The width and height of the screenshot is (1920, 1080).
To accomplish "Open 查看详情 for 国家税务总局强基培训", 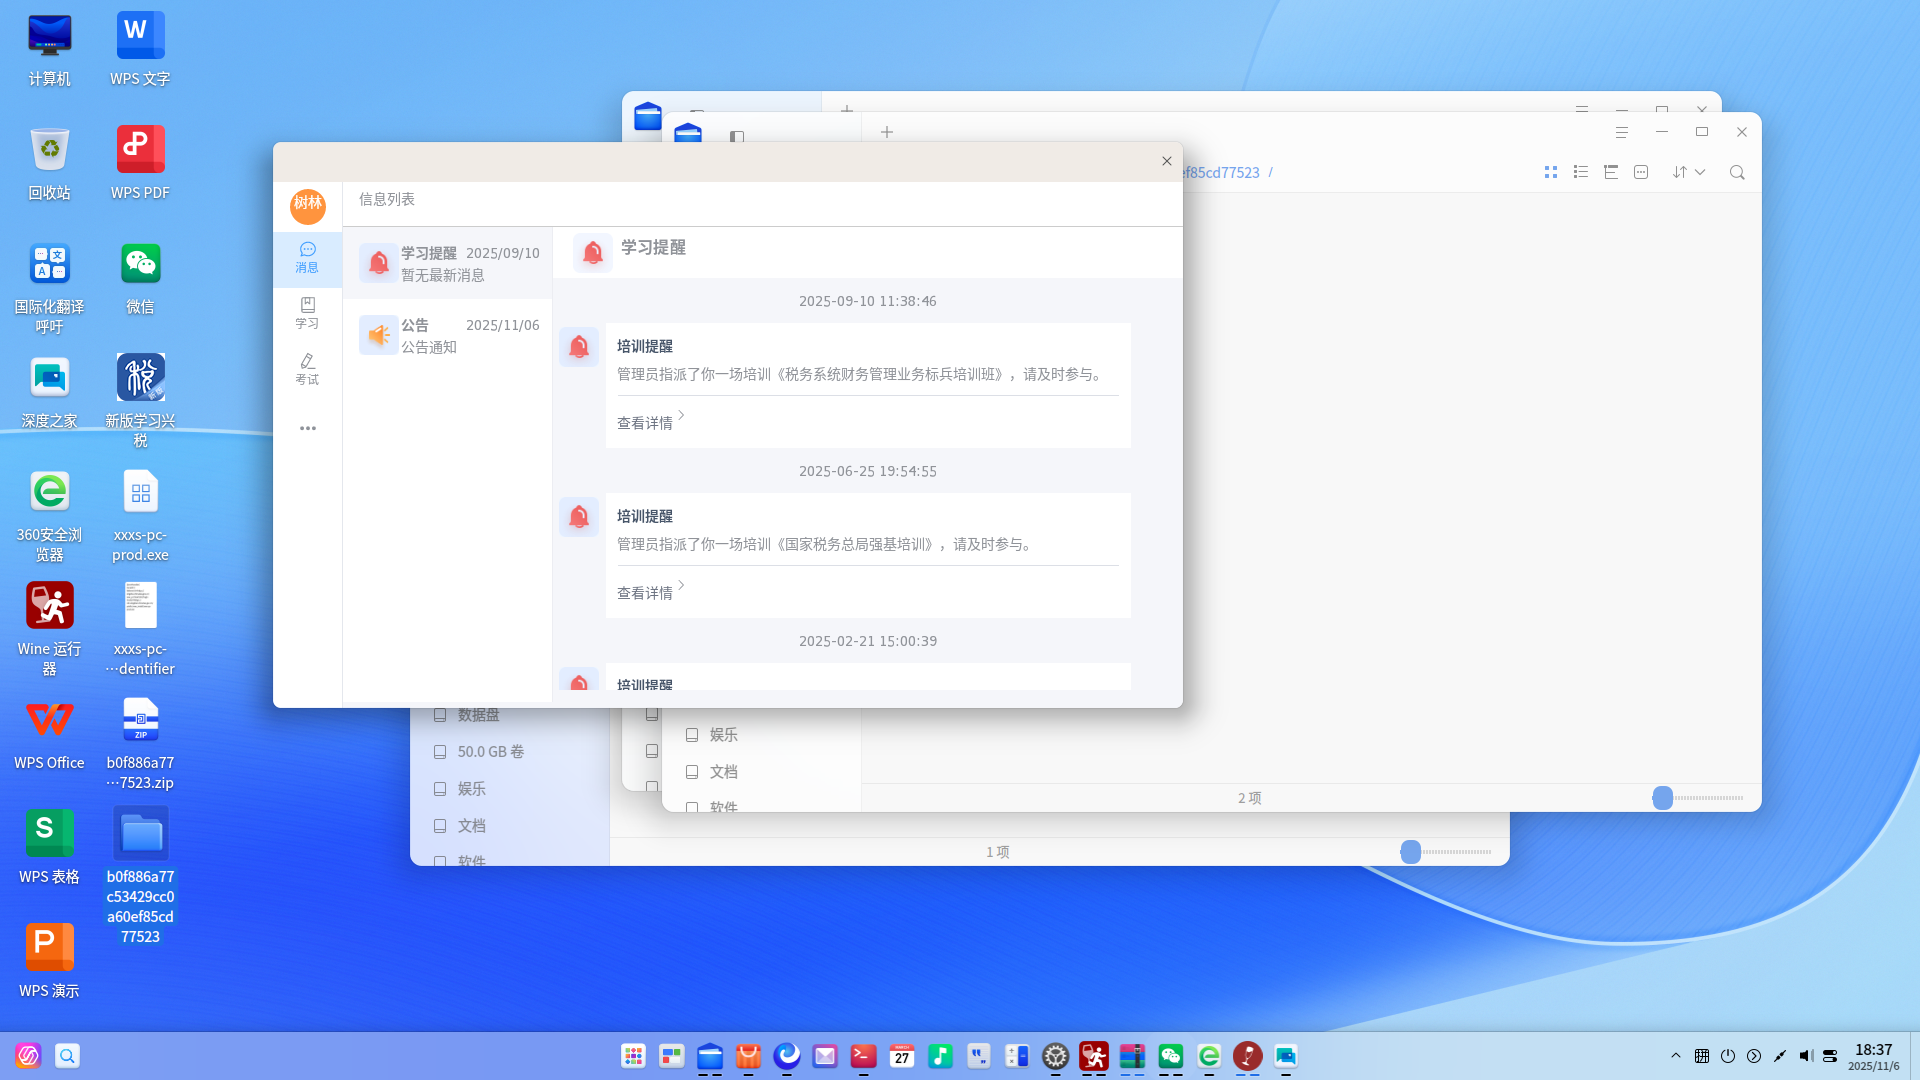I will pos(650,592).
